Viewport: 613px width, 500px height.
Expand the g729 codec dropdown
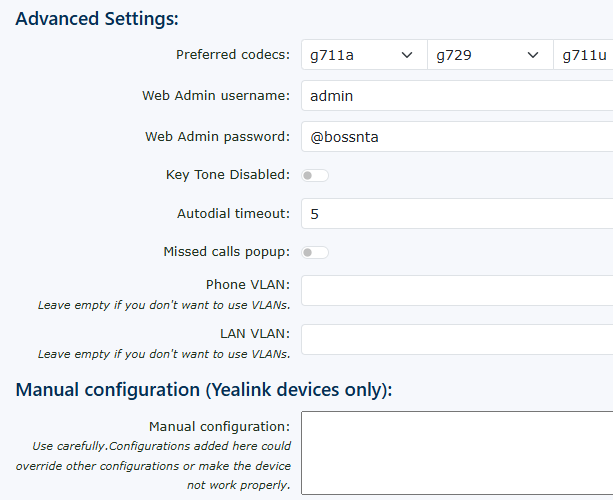pyautogui.click(x=490, y=55)
